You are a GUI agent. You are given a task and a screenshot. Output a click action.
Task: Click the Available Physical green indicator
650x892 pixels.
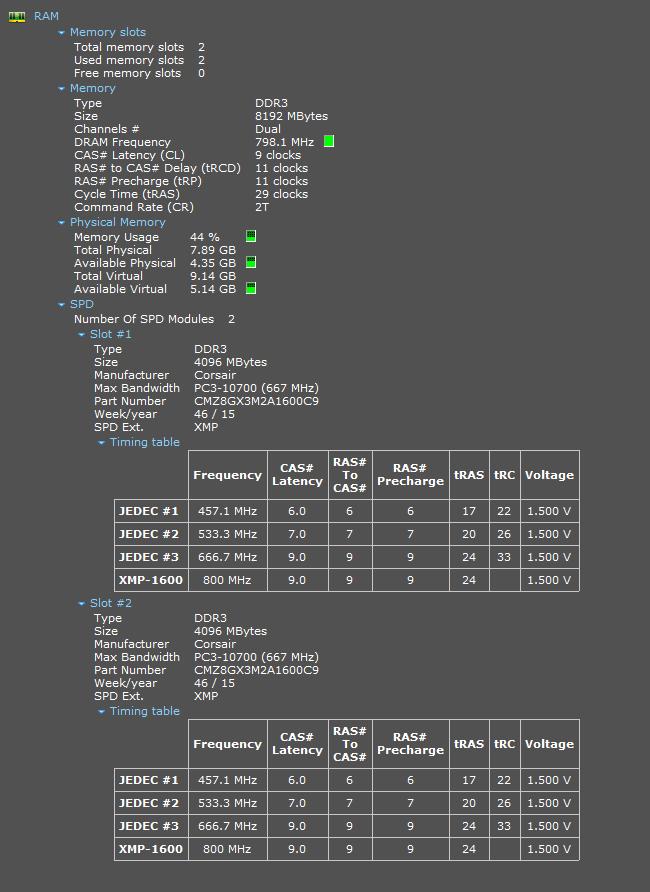pos(251,263)
